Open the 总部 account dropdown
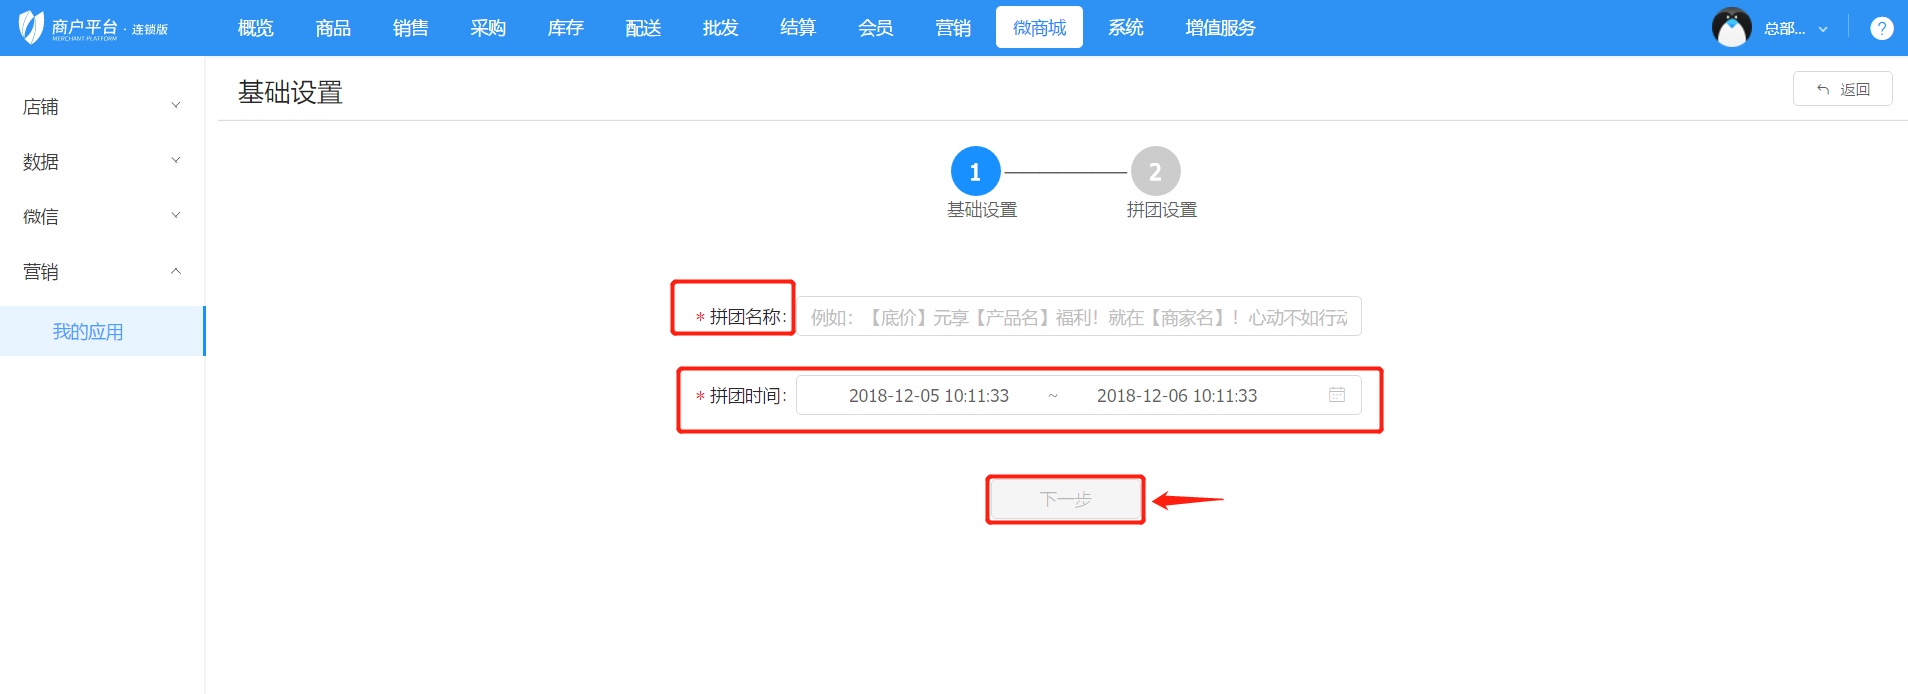Image resolution: width=1908 pixels, height=694 pixels. coord(1795,29)
